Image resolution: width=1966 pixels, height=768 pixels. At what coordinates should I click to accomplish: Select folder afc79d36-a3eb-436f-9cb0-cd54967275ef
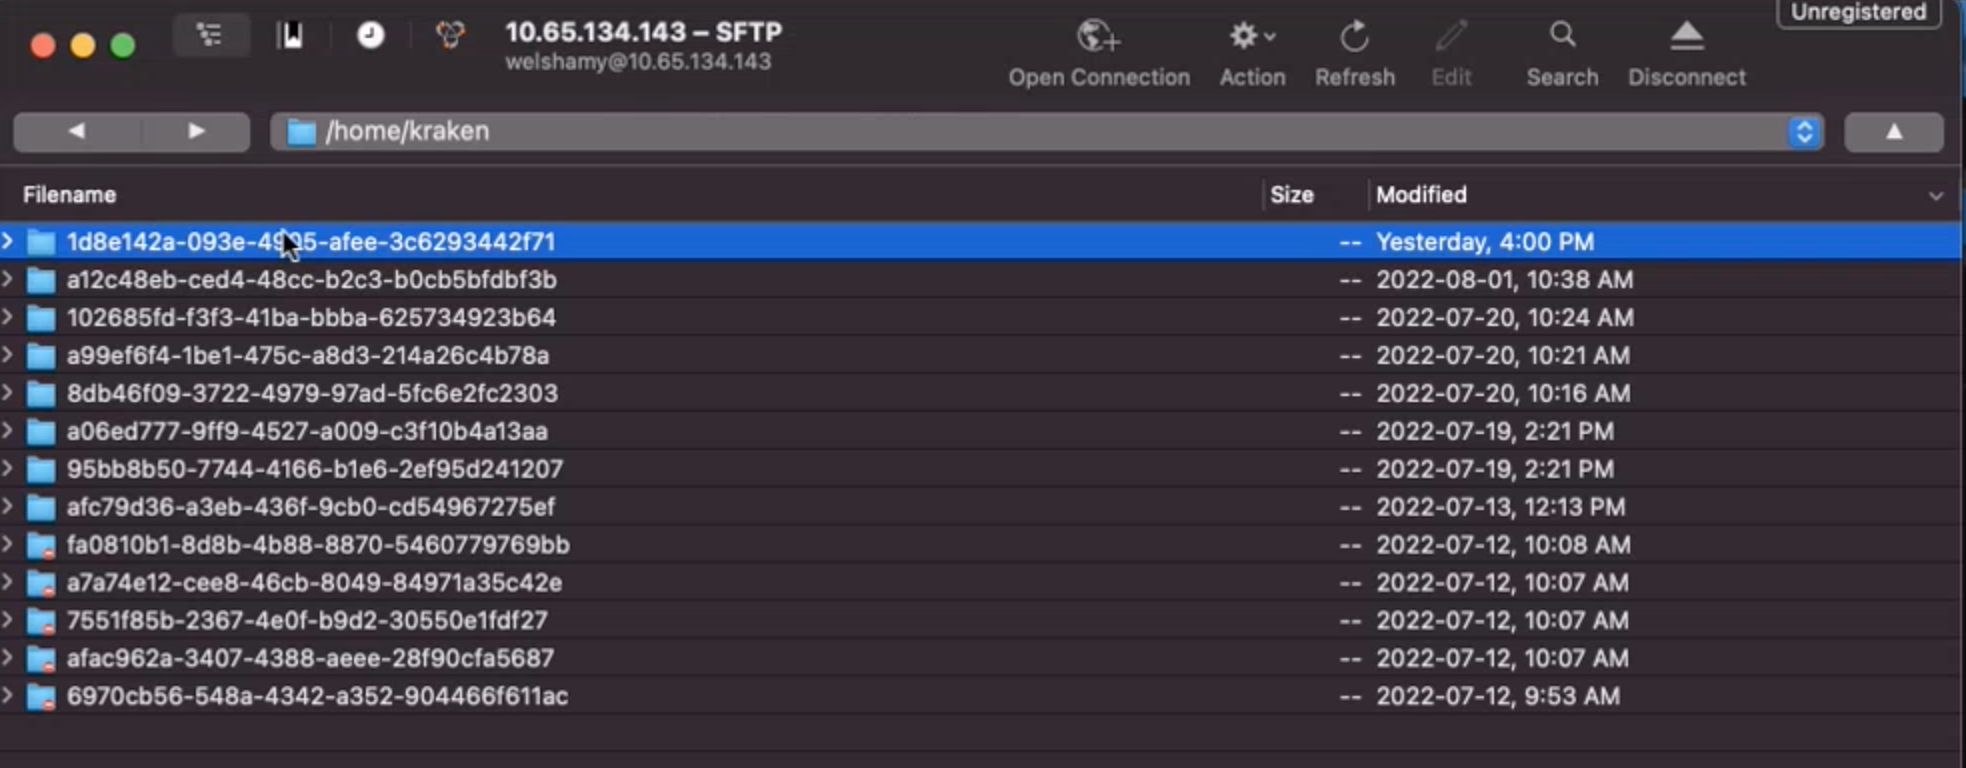tap(310, 507)
